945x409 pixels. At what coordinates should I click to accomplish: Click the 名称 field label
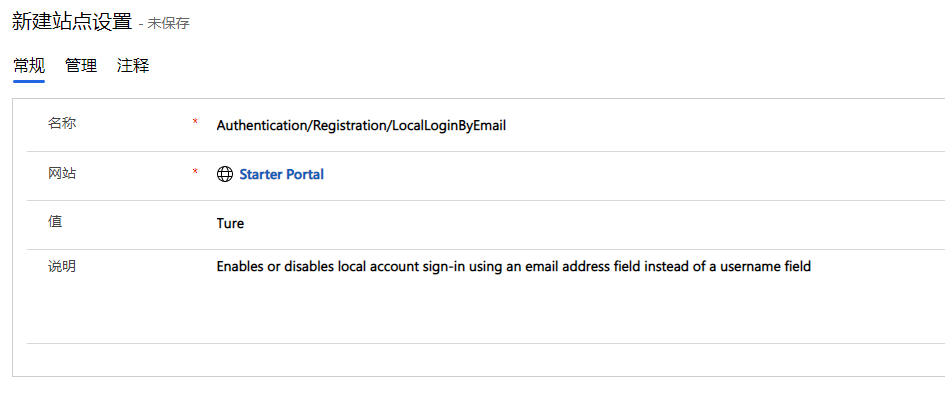[x=62, y=123]
